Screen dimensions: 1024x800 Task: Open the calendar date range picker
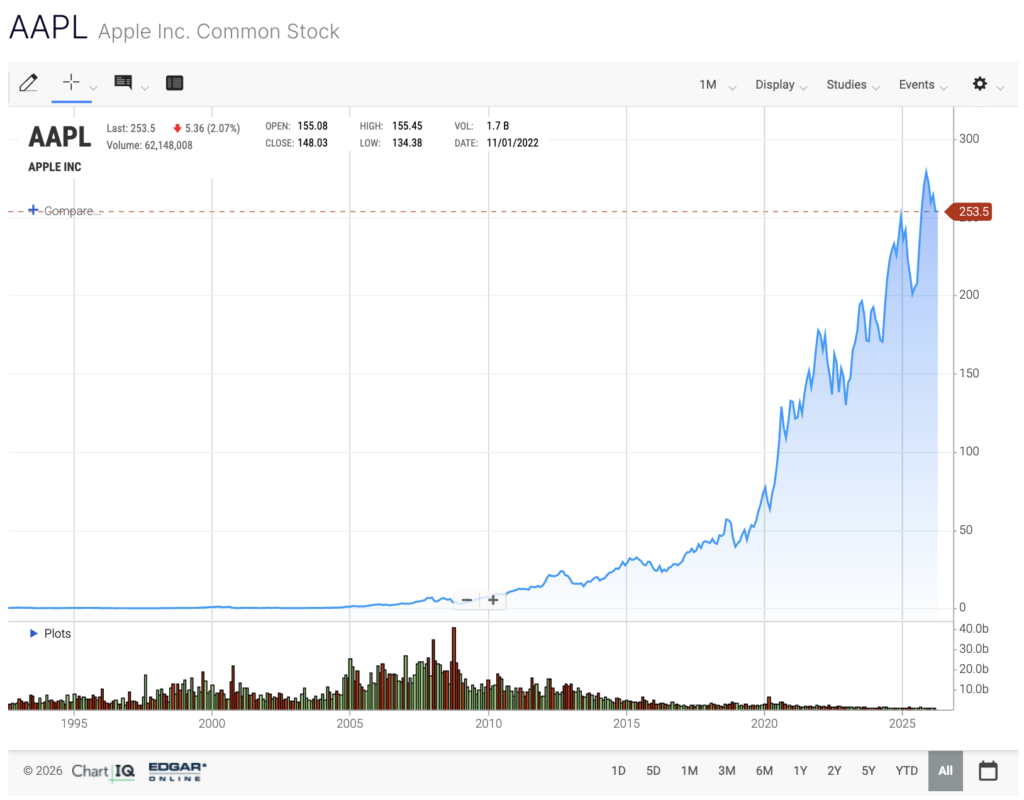[988, 771]
